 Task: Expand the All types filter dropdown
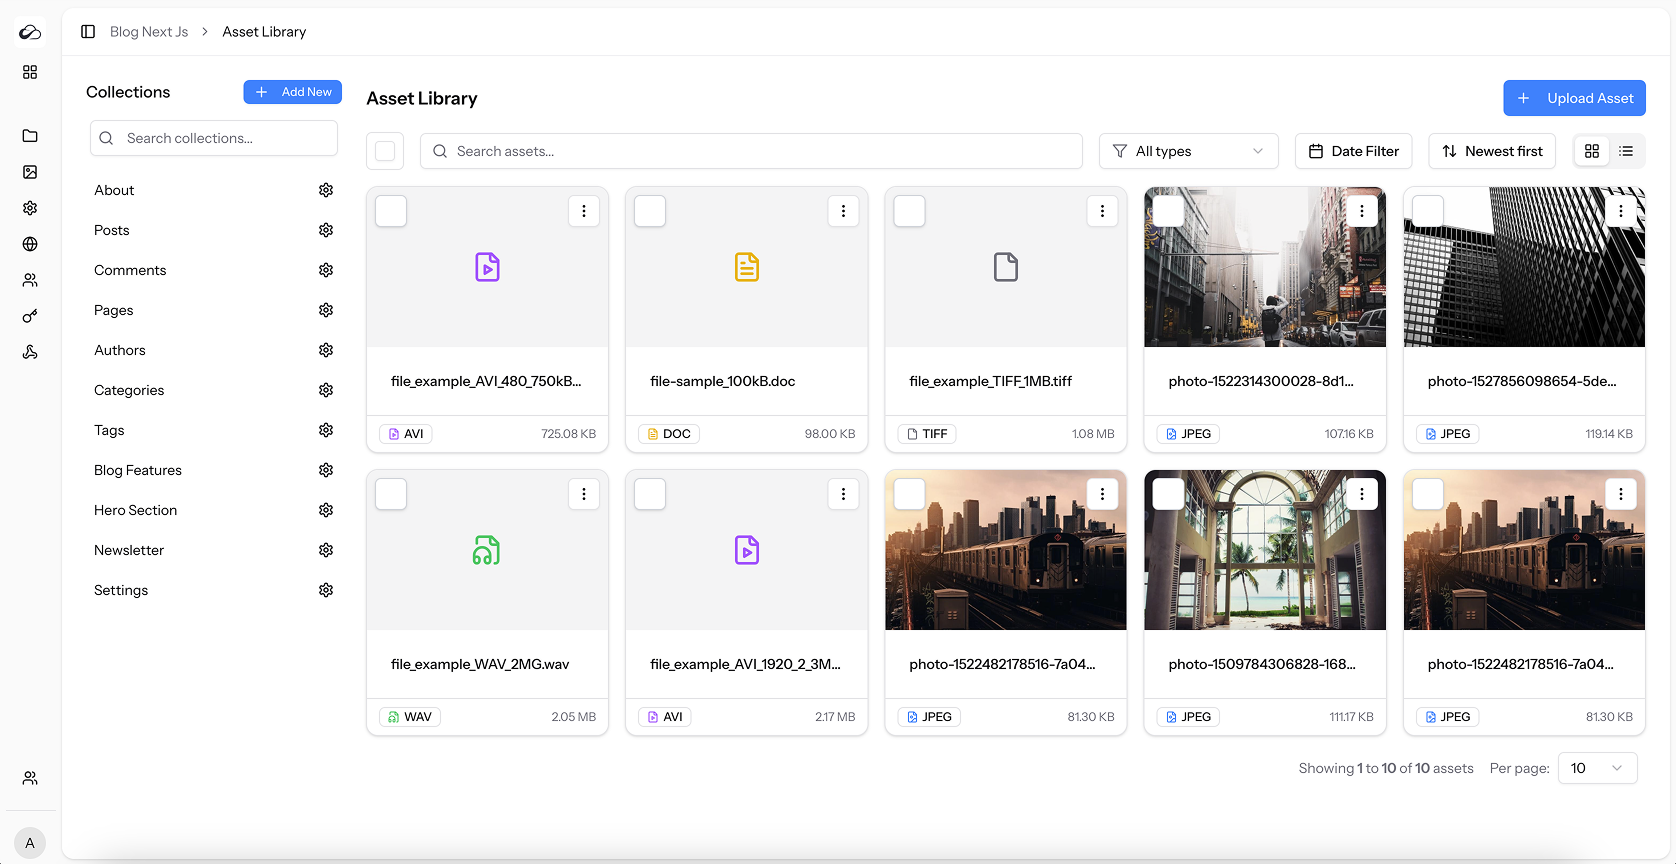pyautogui.click(x=1188, y=151)
